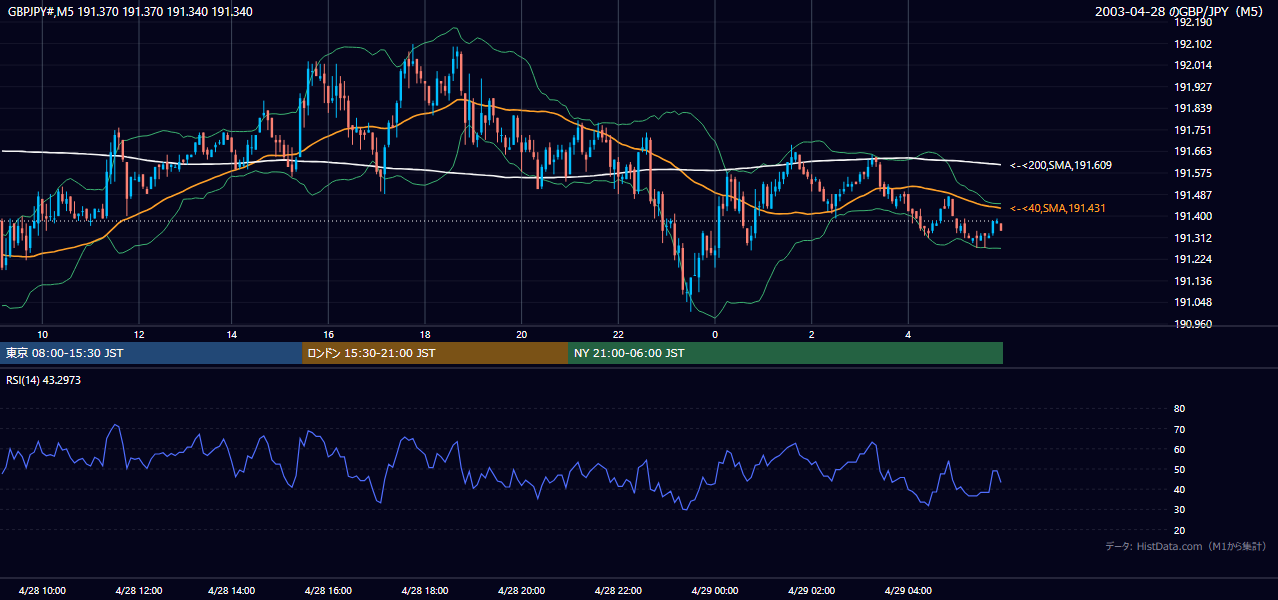This screenshot has height=600, width=1278.
Task: Click price scale value 191.575
Action: click(1193, 173)
